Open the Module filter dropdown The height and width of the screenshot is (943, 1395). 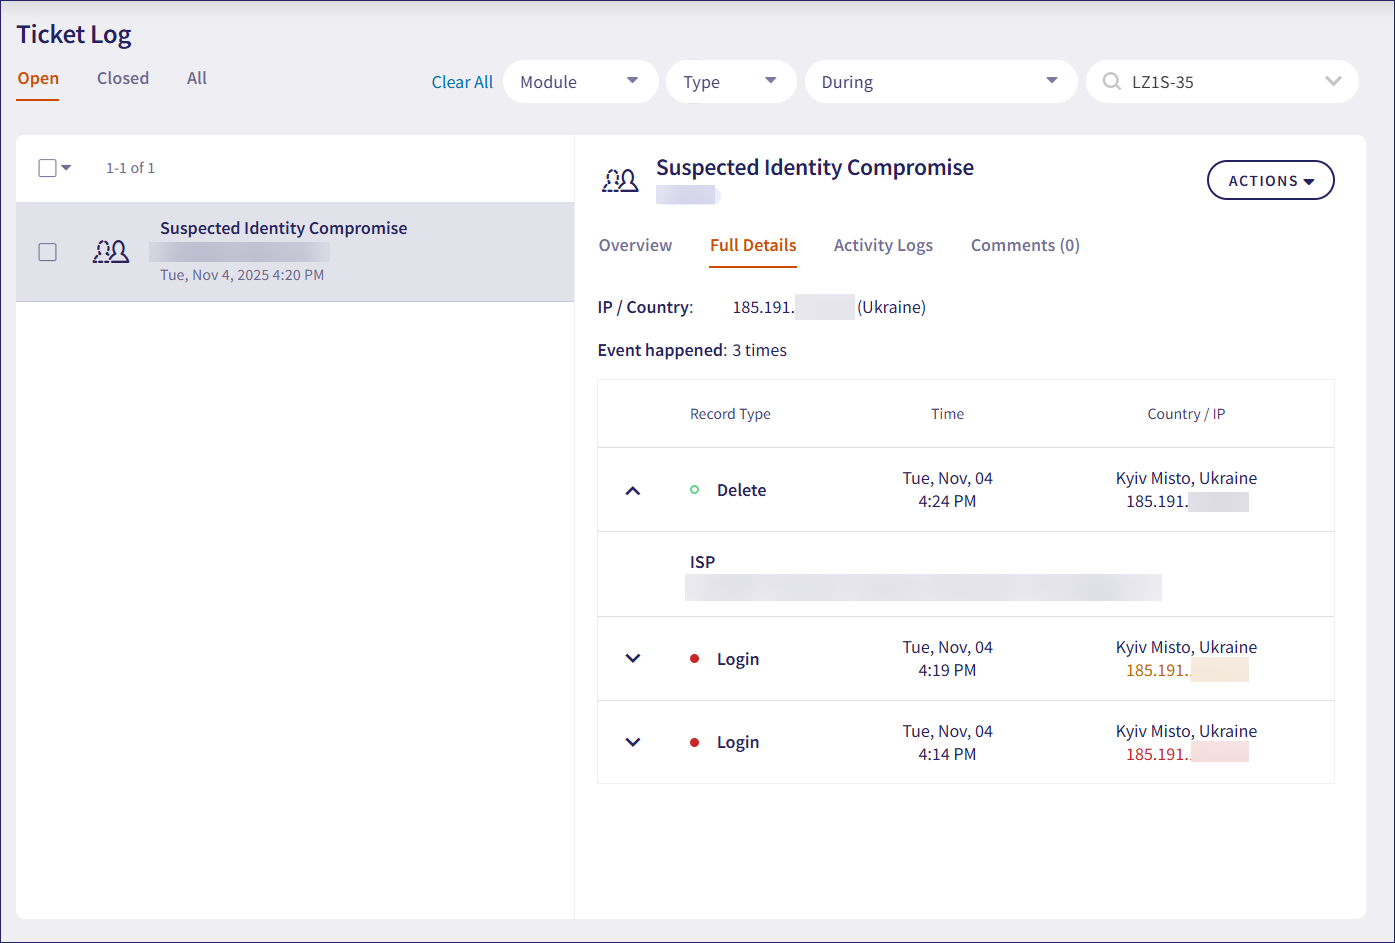(580, 81)
